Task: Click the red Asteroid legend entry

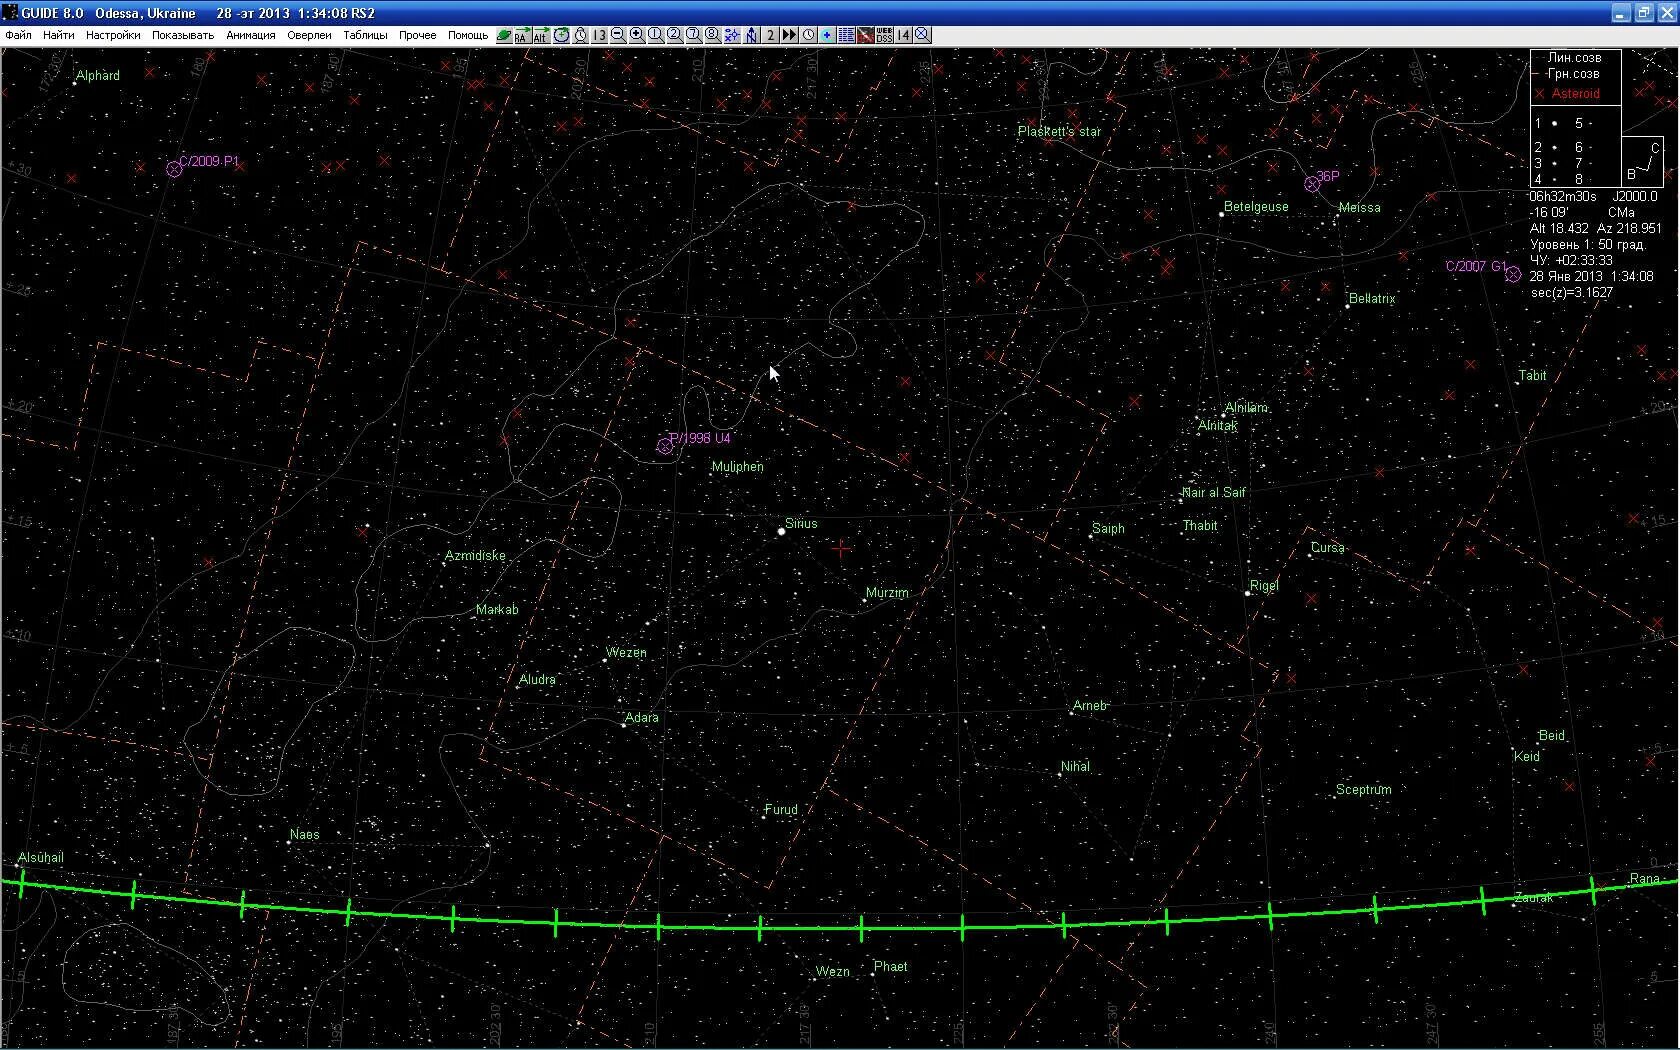Action: click(x=1576, y=94)
